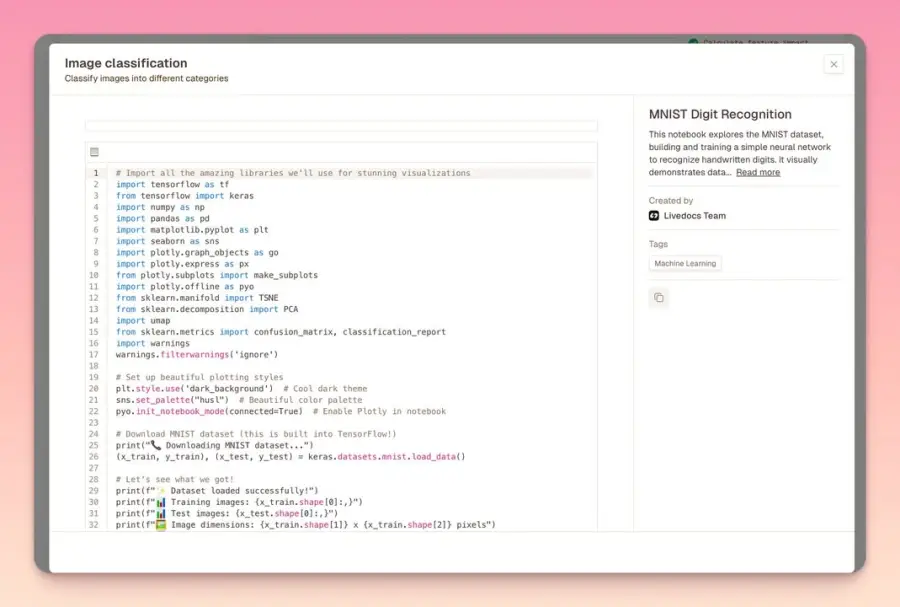The height and width of the screenshot is (607, 900).
Task: Click code line 'import matplotlib.pyplot as plt'
Action: [192, 229]
